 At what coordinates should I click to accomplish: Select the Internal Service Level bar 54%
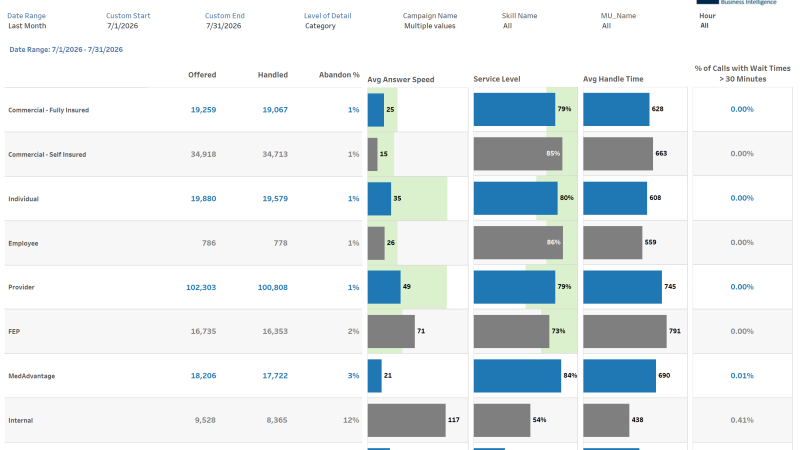[502, 420]
